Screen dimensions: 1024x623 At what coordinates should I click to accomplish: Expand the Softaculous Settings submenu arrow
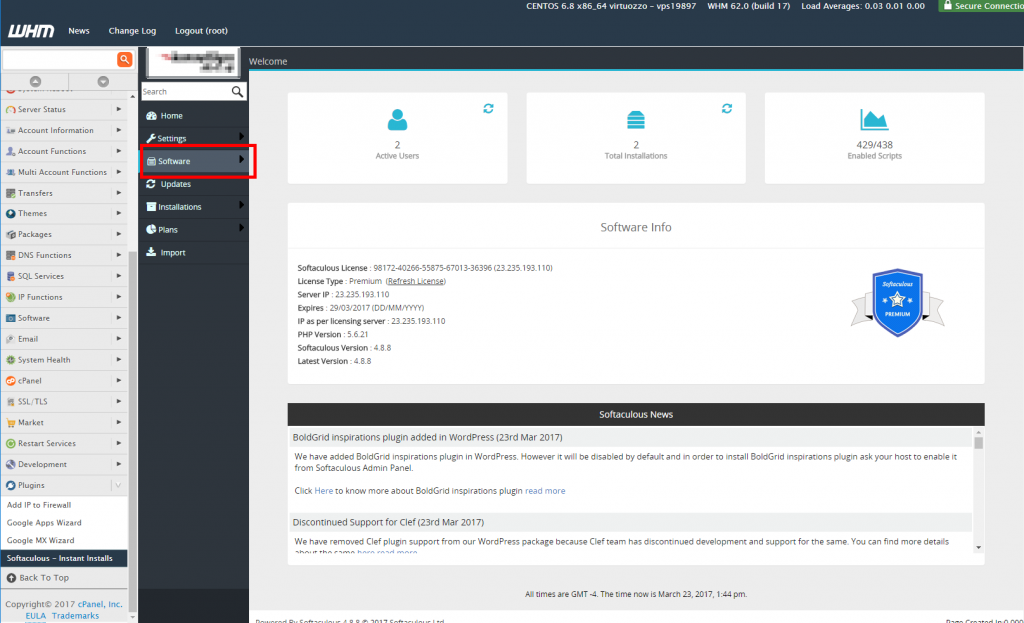[241, 137]
